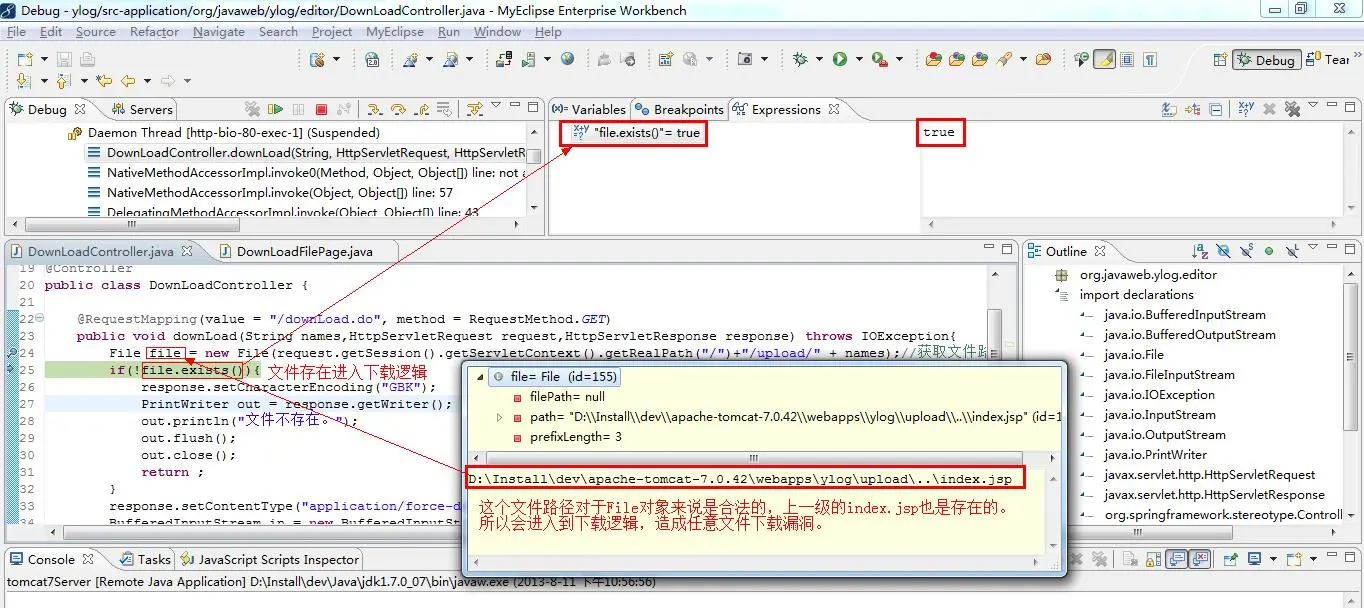The height and width of the screenshot is (608, 1364).
Task: Toggle Hide Fields in Outline
Action: (1224, 251)
